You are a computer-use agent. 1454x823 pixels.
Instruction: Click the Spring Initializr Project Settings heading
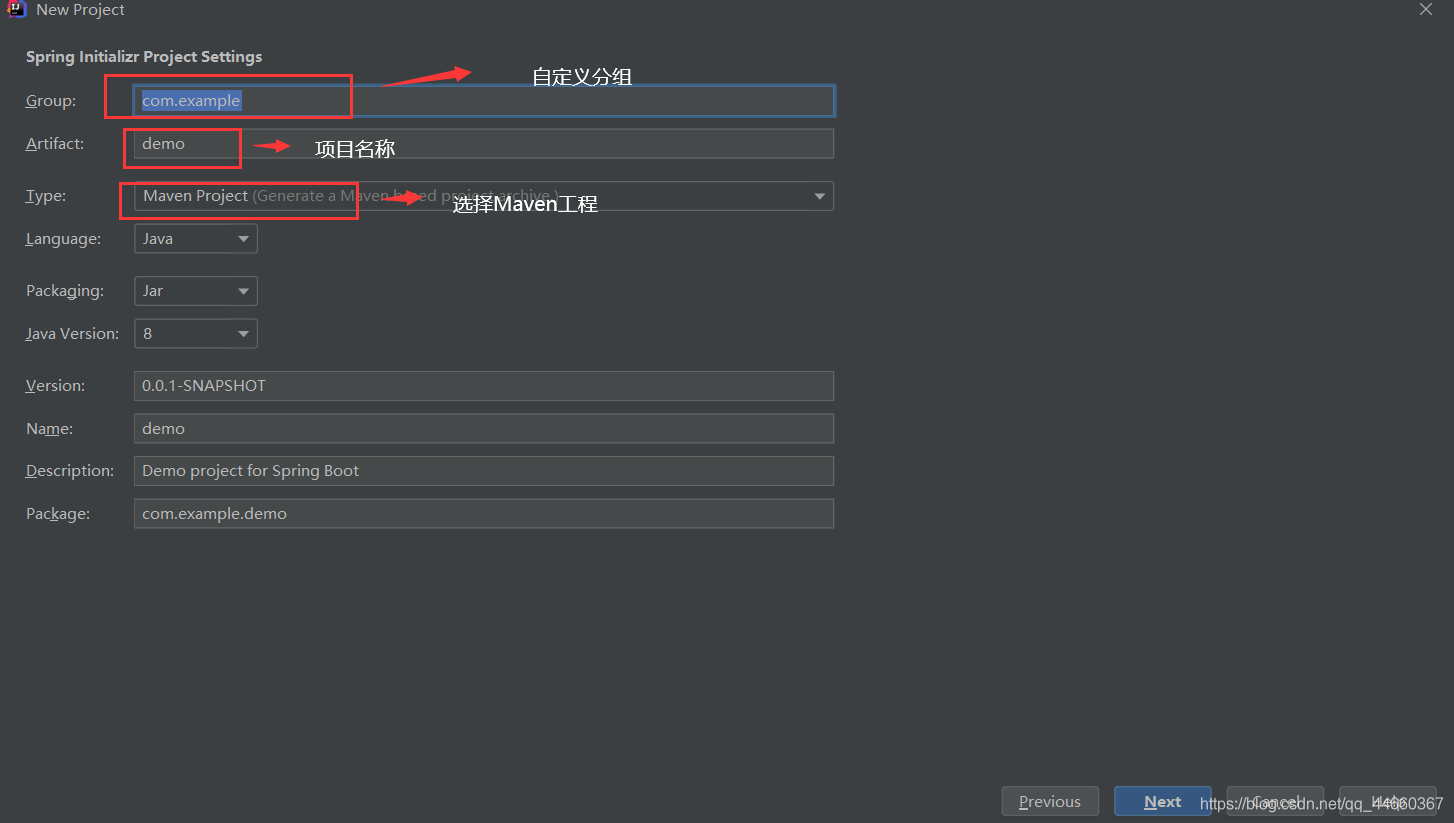[144, 57]
